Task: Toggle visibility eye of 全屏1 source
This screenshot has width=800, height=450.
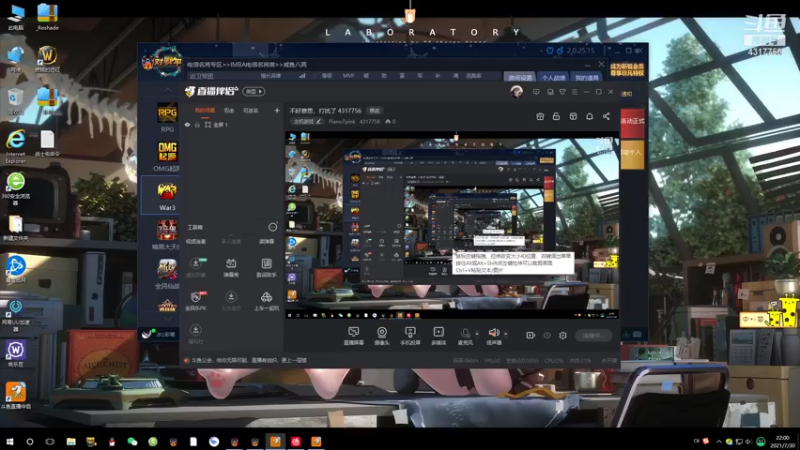Action: point(187,124)
